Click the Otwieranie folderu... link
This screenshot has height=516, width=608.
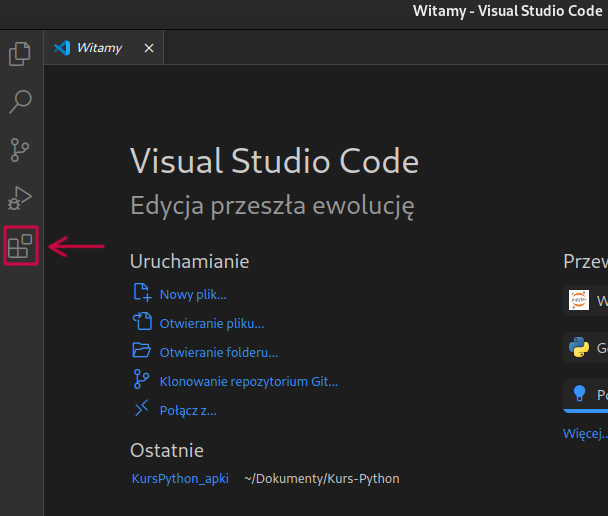tap(219, 352)
